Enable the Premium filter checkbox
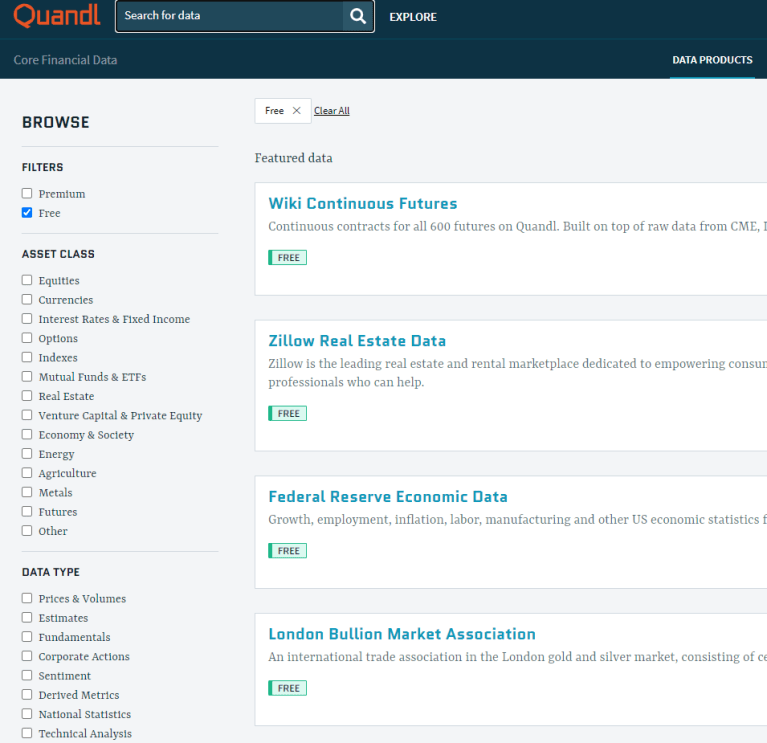 [x=27, y=194]
